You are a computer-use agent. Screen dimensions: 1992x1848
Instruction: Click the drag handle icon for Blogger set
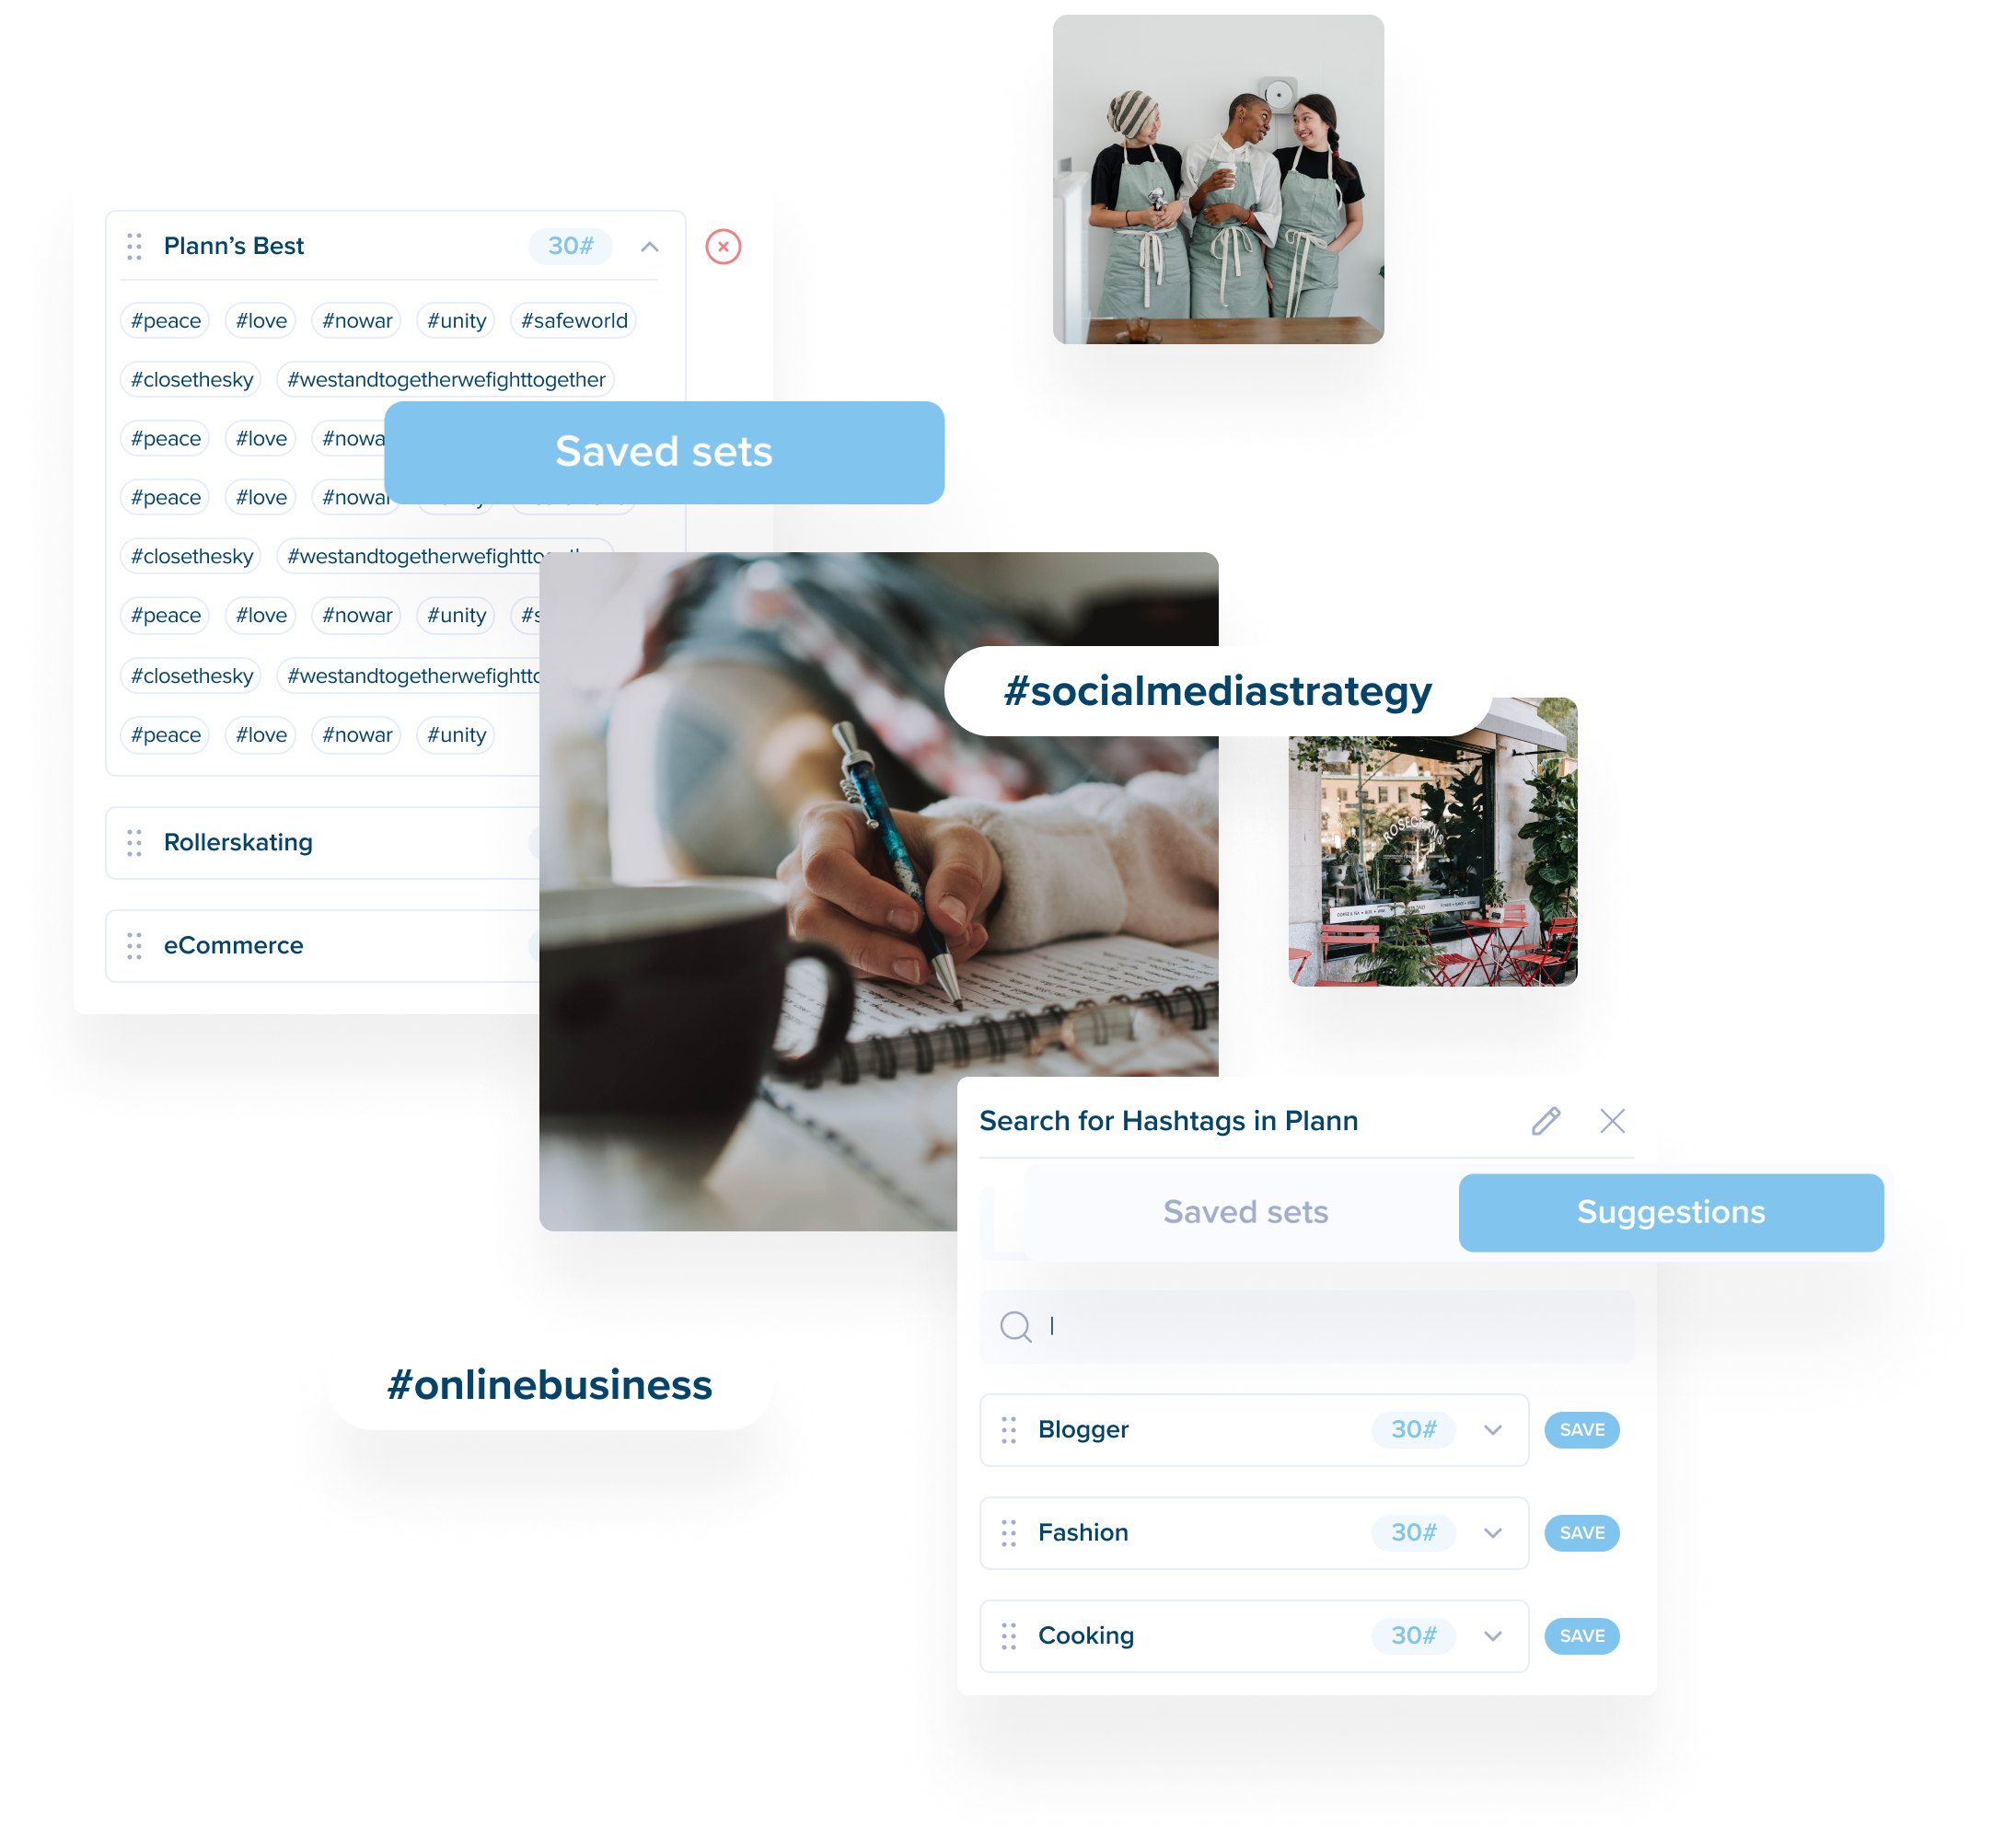(x=1011, y=1429)
